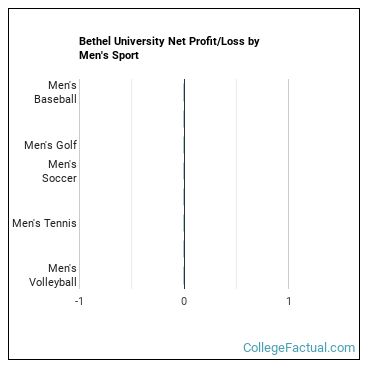Viewport: 370px width, 370px height.
Task: Click the 1 axis tick label
Action: 289,301
